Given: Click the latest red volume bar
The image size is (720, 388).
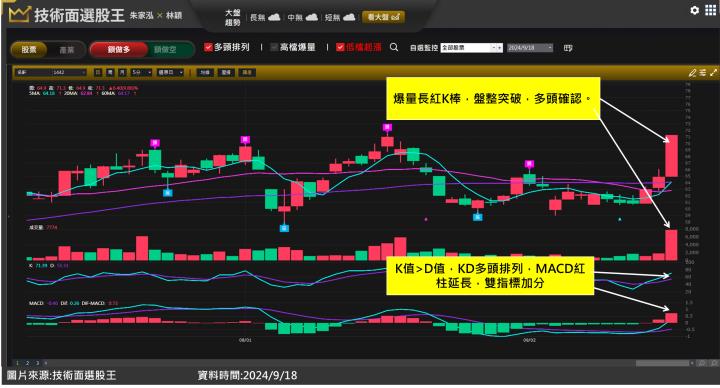Looking at the screenshot, I should coord(671,245).
